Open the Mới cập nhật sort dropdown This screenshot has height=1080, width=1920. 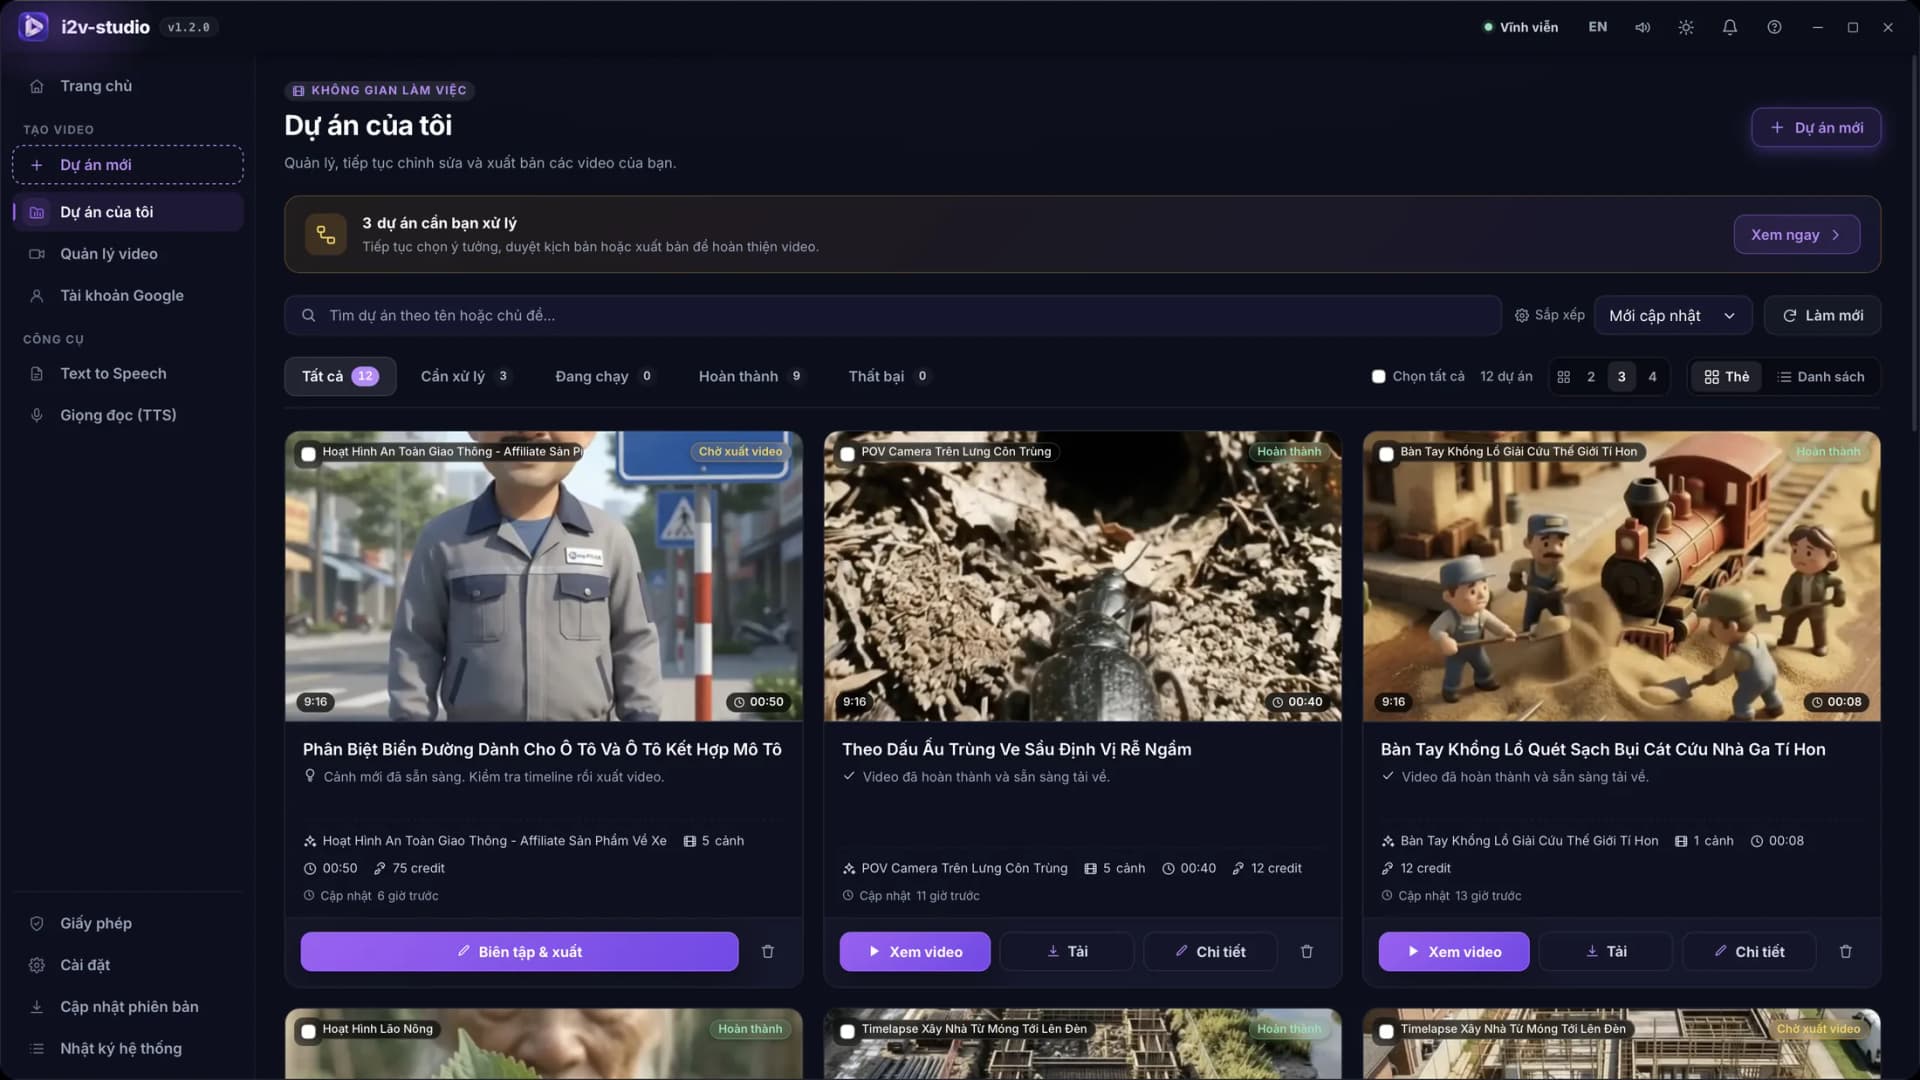1673,315
